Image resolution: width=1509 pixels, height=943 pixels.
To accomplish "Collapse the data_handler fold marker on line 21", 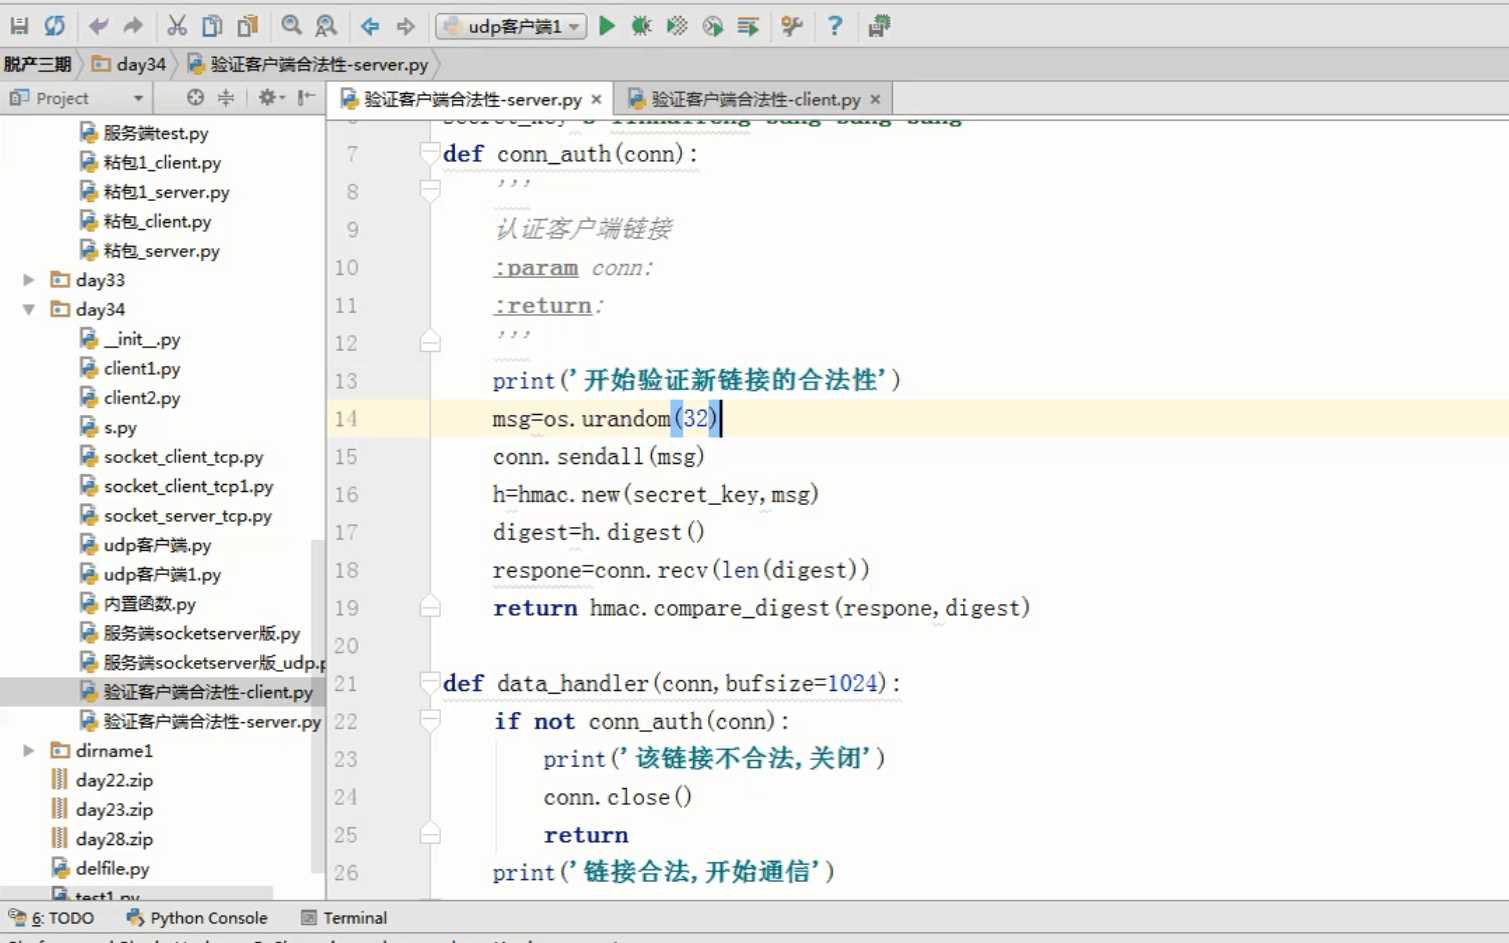I will [x=430, y=683].
